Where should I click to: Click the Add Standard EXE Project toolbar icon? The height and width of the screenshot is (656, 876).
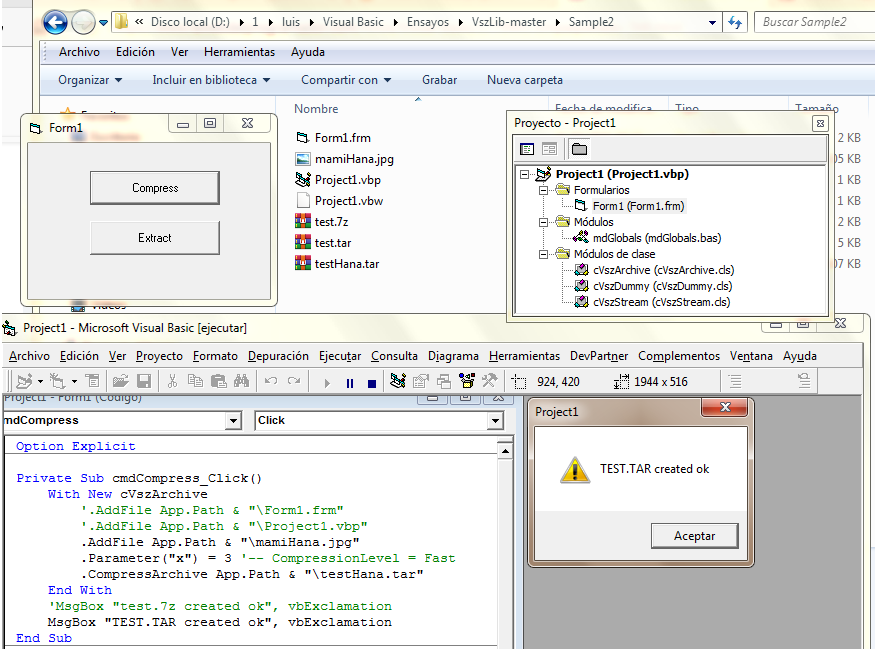[23, 382]
